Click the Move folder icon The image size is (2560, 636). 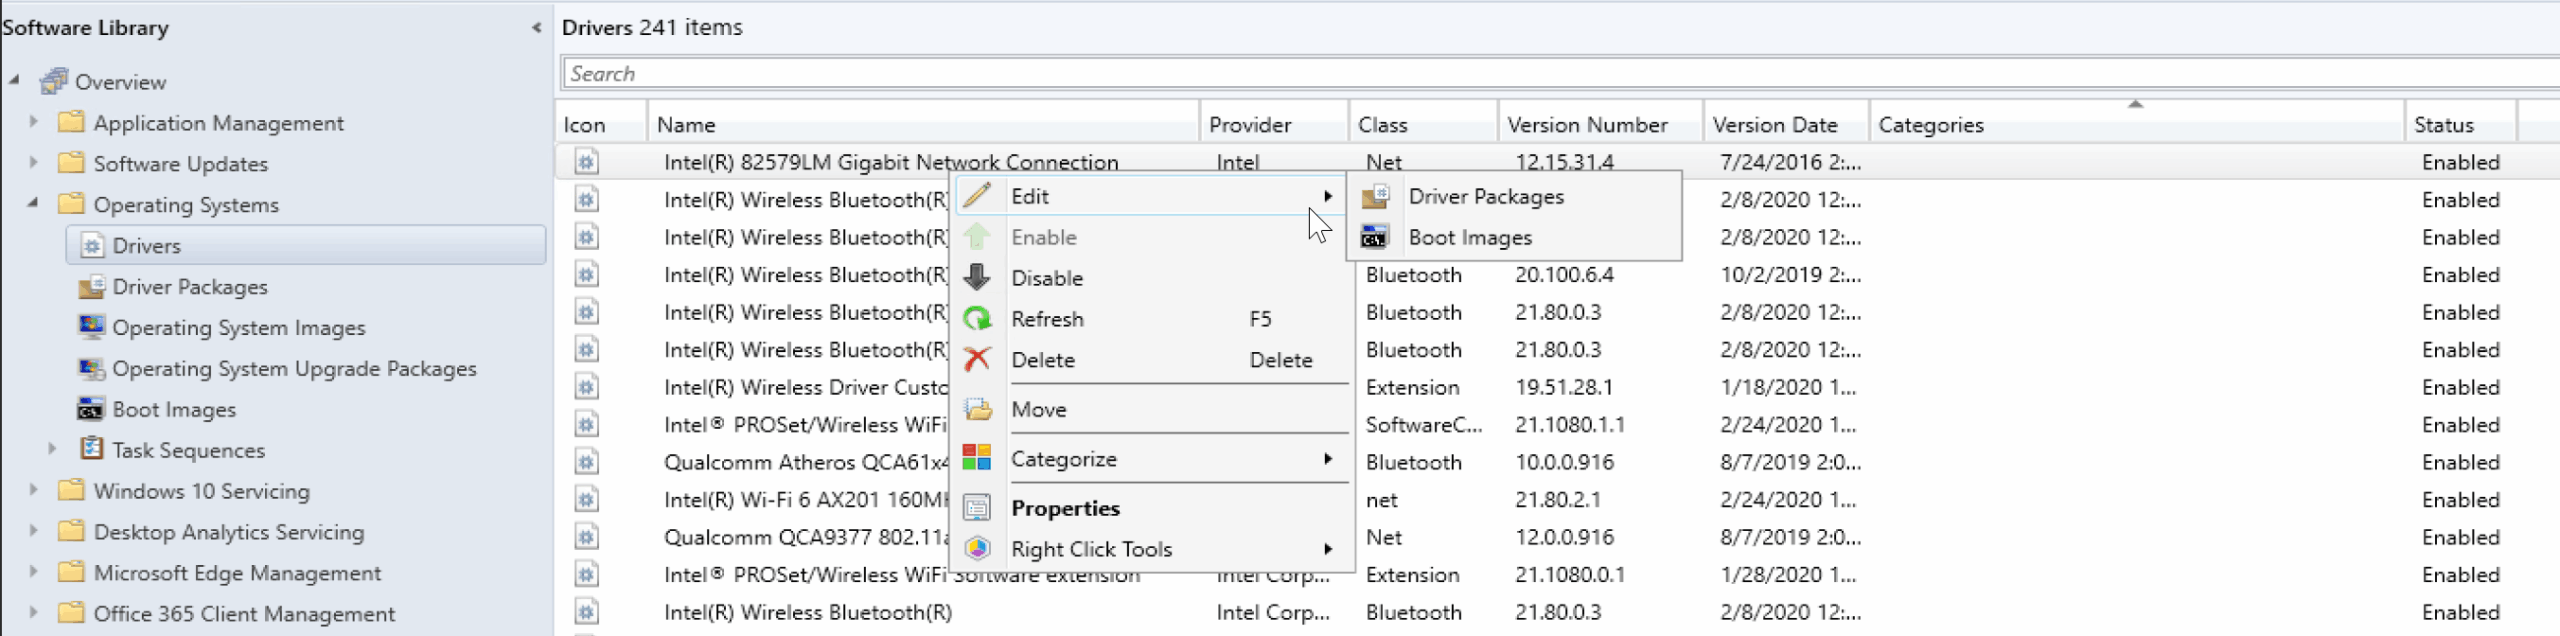[x=977, y=410]
